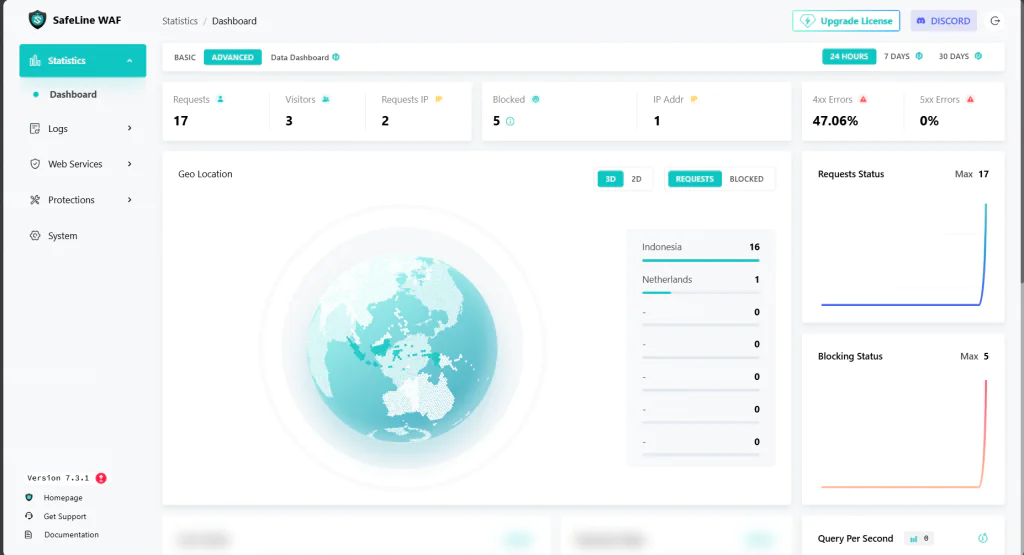Screen dimensions: 1024x555
Task: Click the warning icon beside 5xx Errors
Action: click(970, 99)
